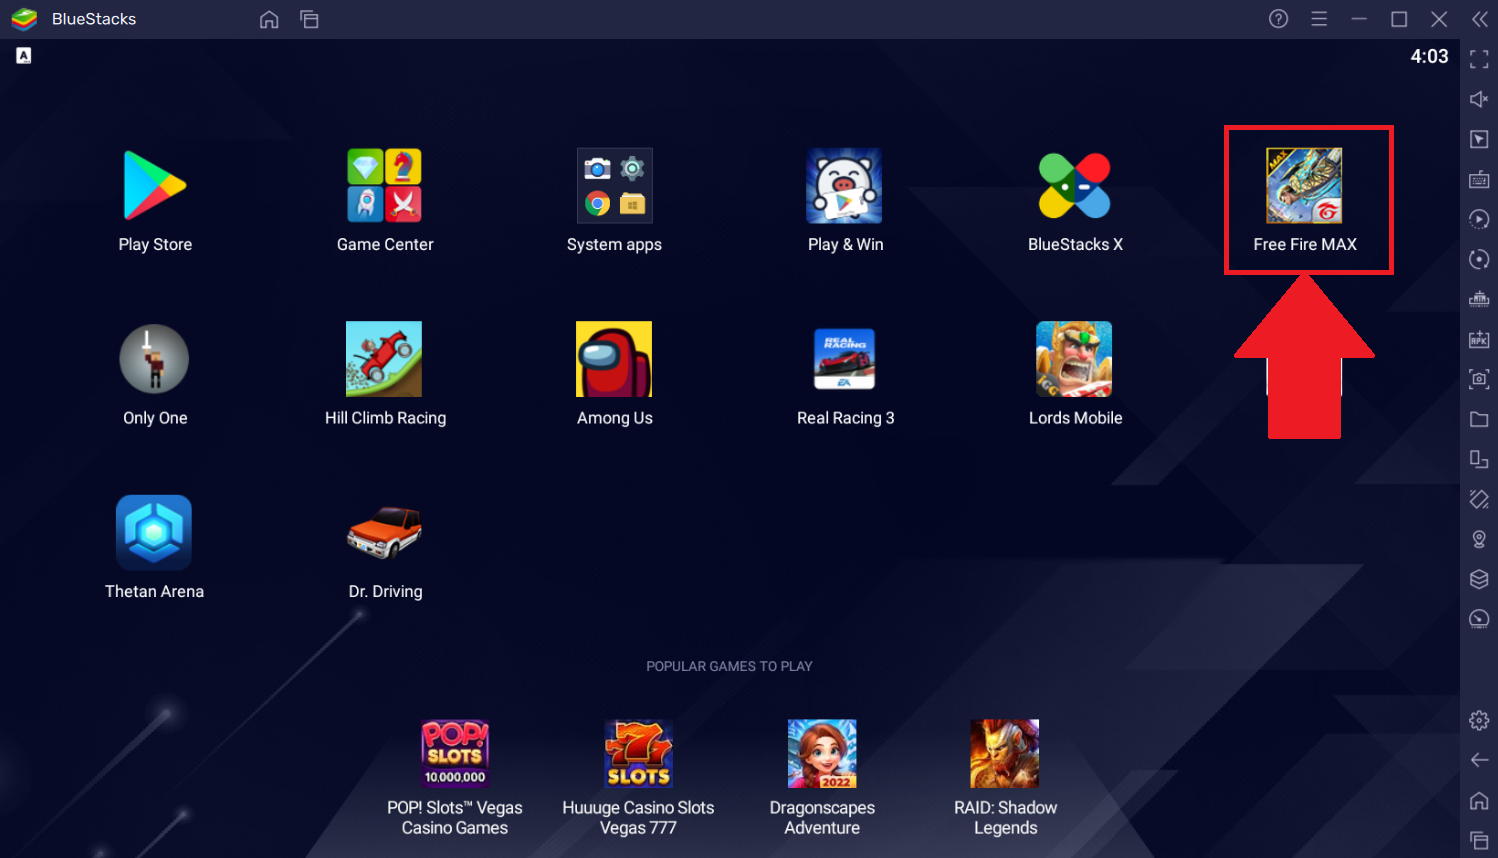The image size is (1498, 858).
Task: Open the hamburger menu in title bar
Action: 1318,19
